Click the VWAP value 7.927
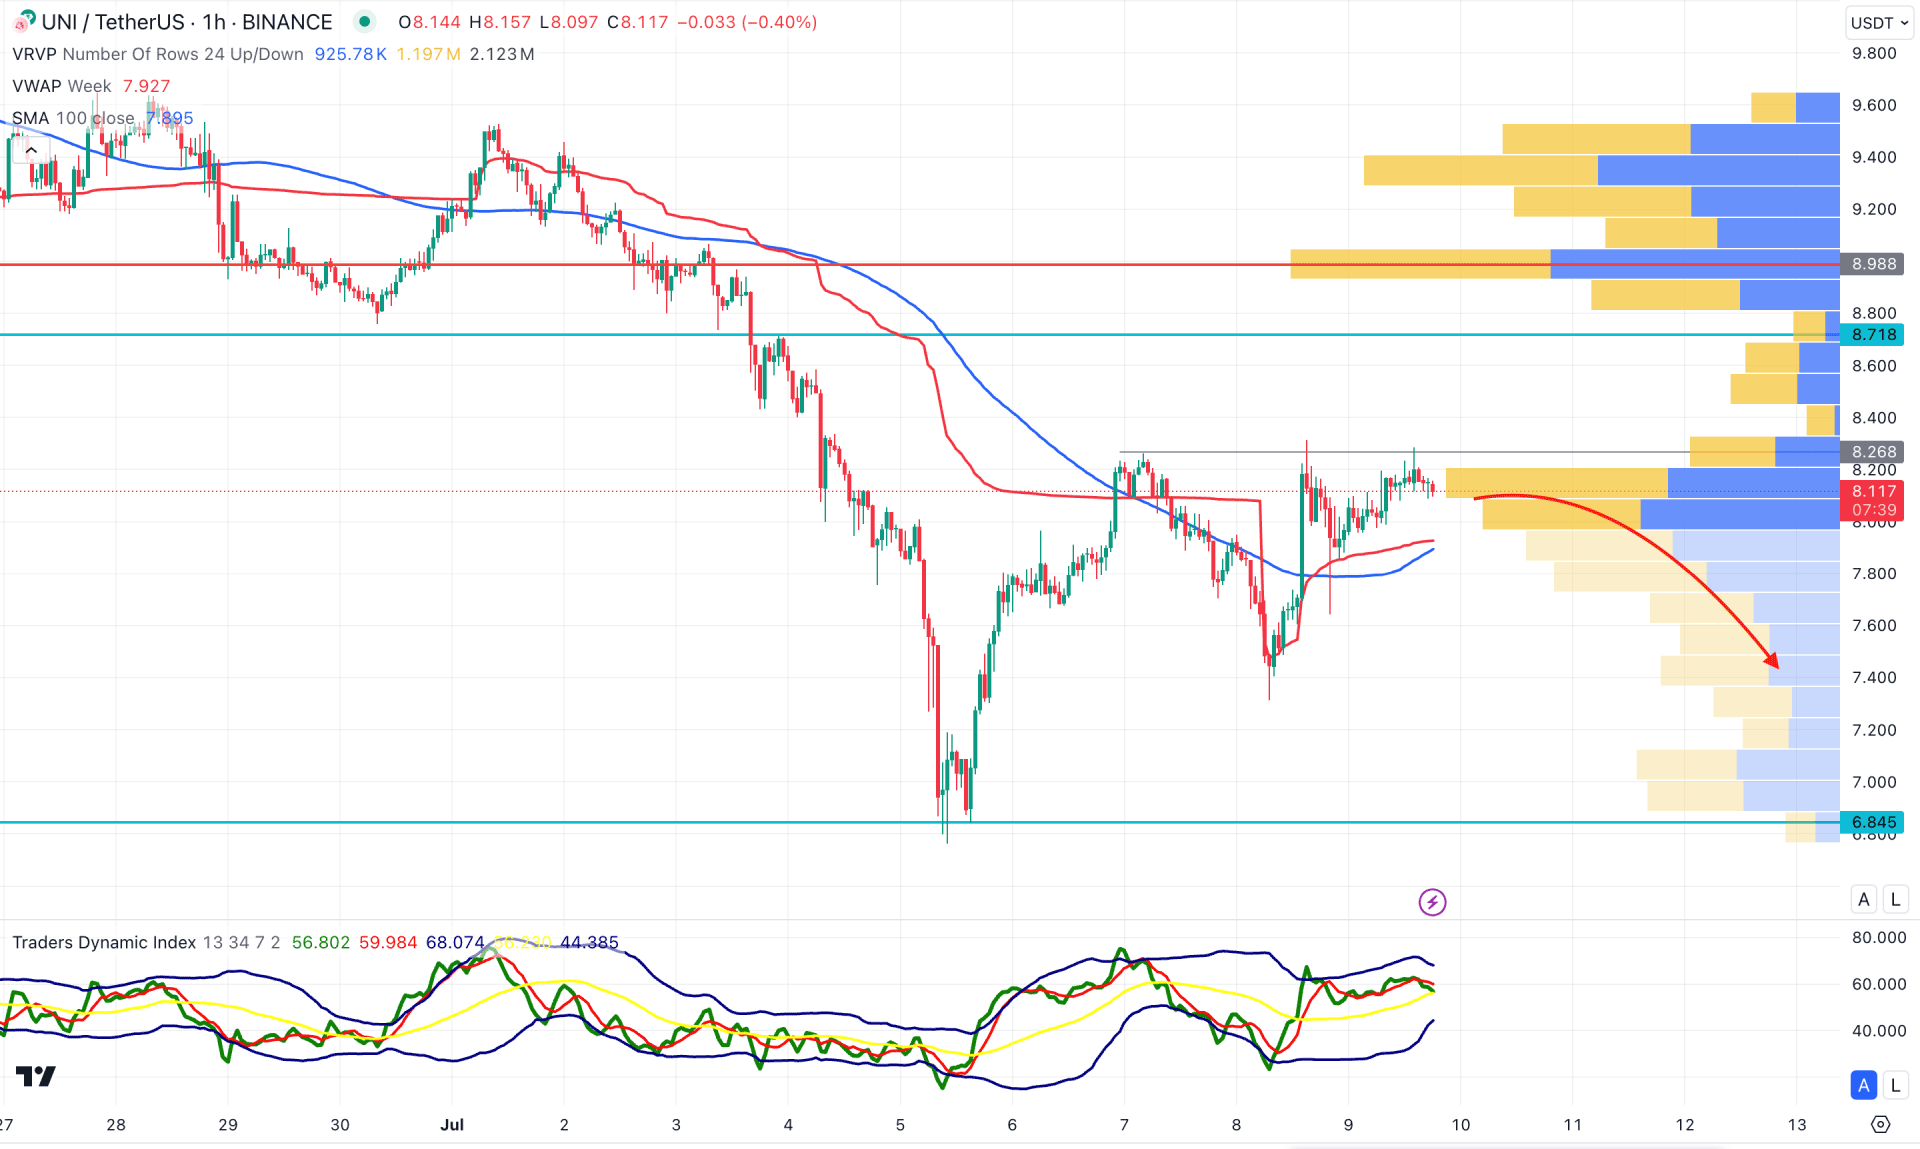1920x1149 pixels. (146, 86)
